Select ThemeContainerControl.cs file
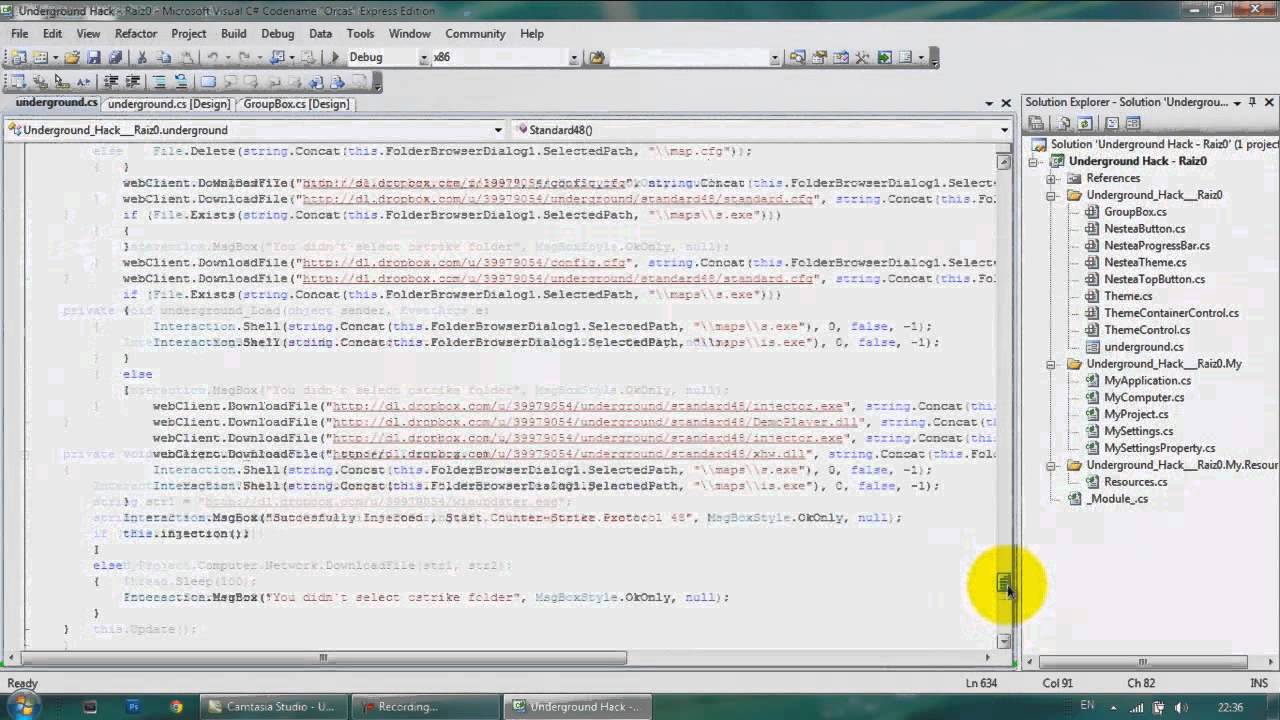The image size is (1280, 720). [x=1171, y=313]
